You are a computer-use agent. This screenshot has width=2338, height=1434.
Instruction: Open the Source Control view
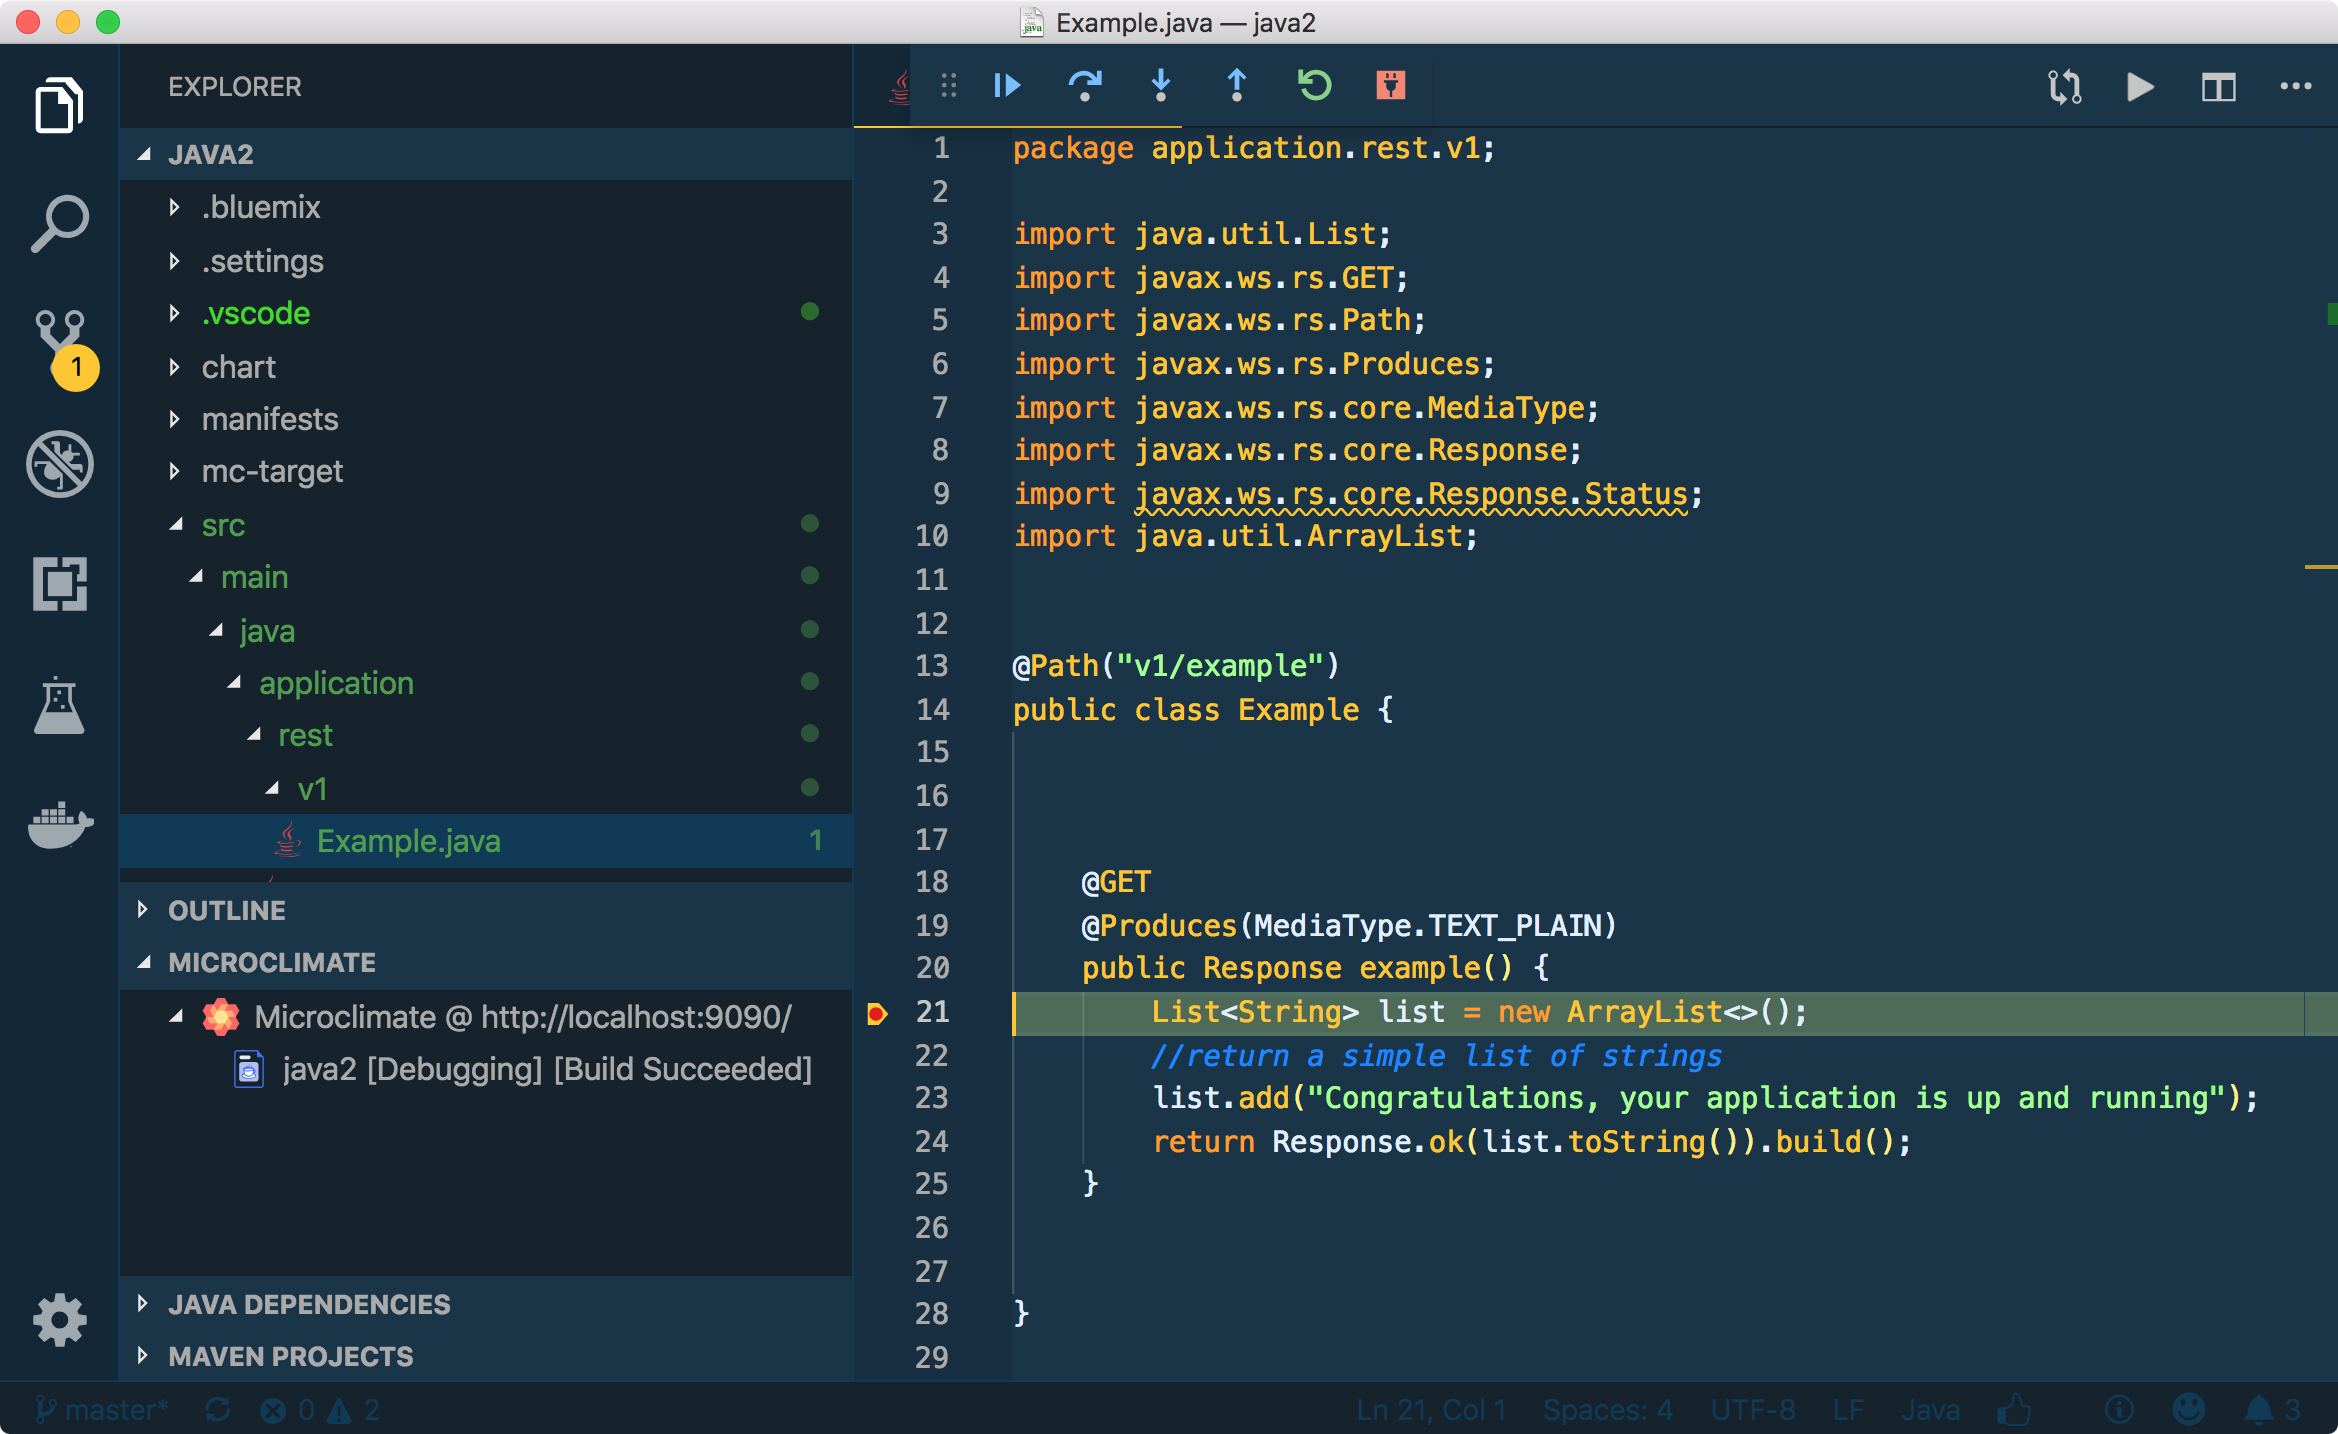click(60, 335)
